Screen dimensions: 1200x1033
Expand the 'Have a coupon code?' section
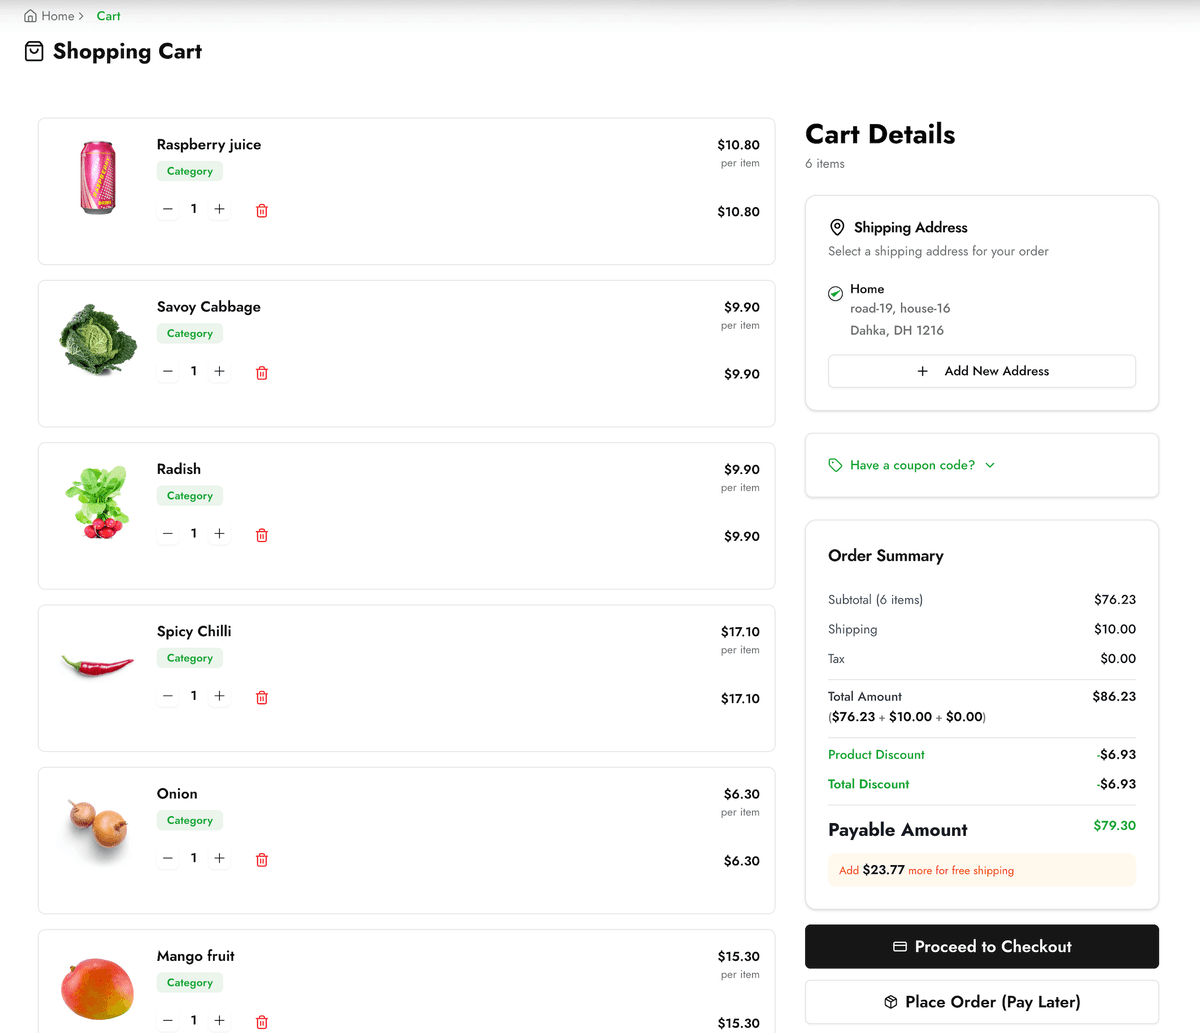(x=912, y=465)
